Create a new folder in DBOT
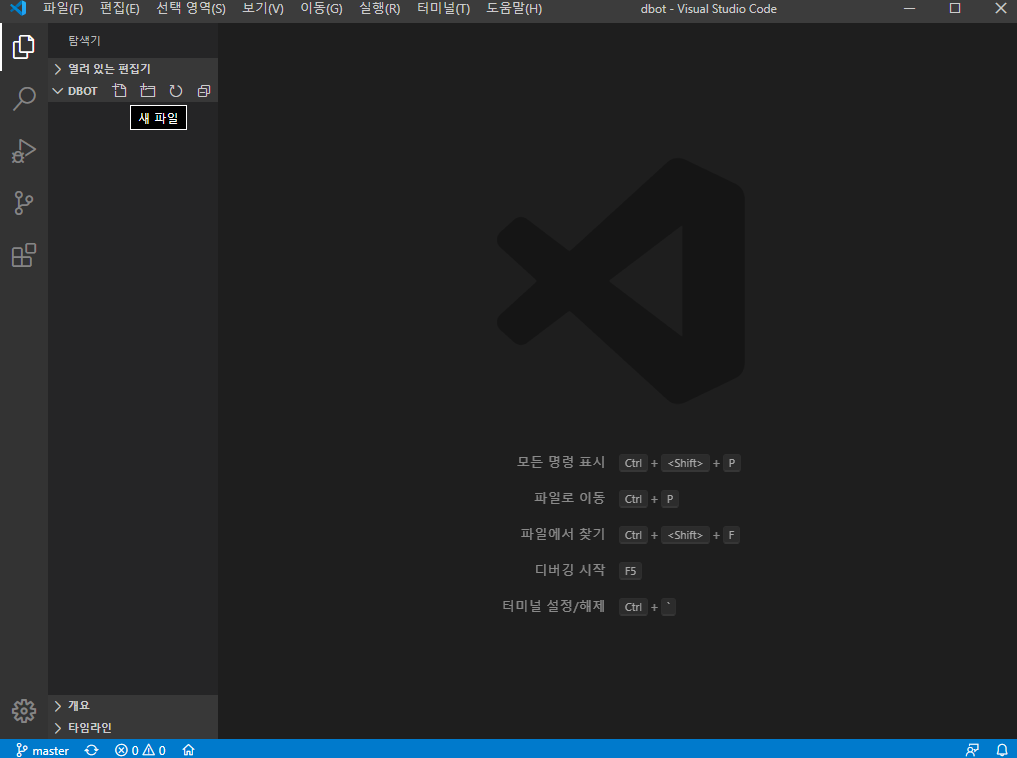 pos(148,91)
